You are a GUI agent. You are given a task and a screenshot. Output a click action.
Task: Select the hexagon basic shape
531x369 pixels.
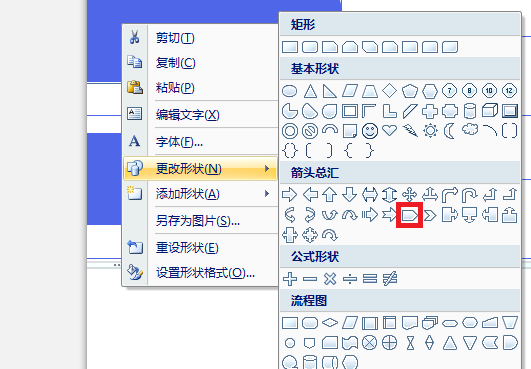430,91
